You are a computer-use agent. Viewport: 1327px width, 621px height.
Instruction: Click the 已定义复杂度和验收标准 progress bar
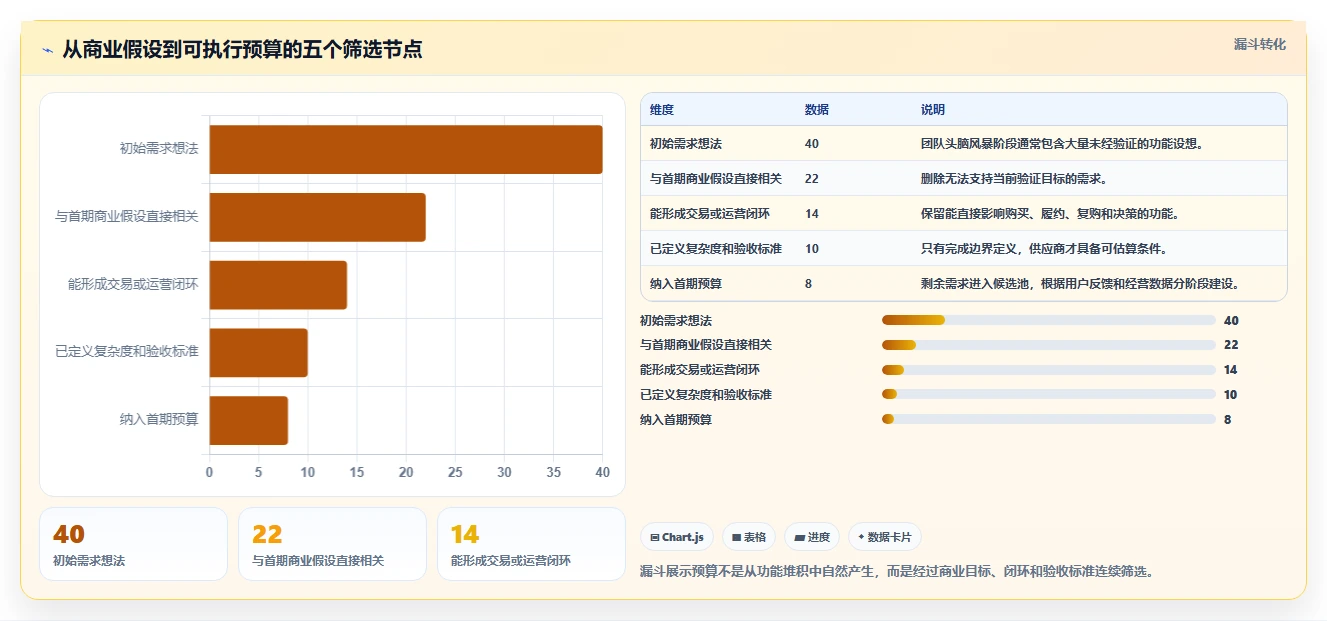pos(1049,395)
